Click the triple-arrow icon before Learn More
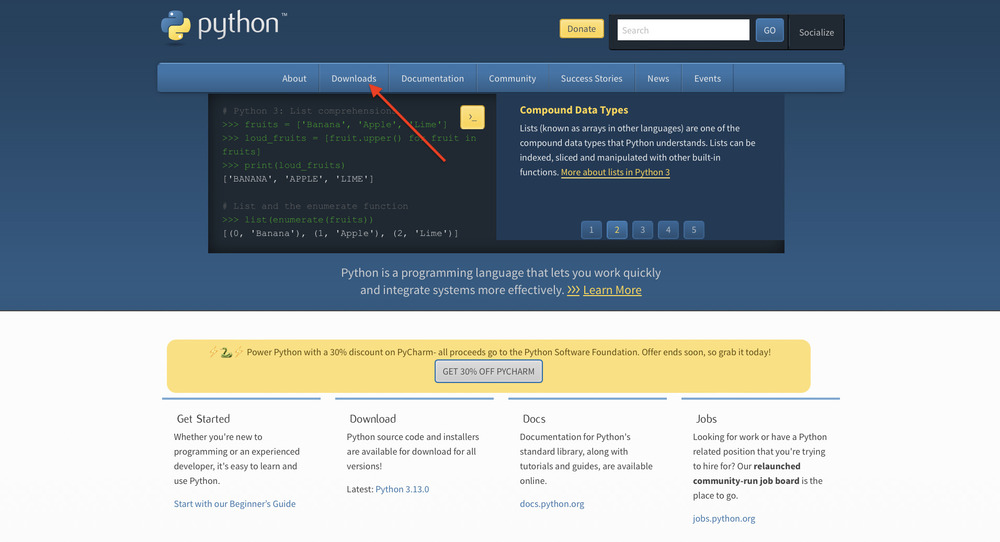Screen dimensions: 1000x542 (573, 290)
